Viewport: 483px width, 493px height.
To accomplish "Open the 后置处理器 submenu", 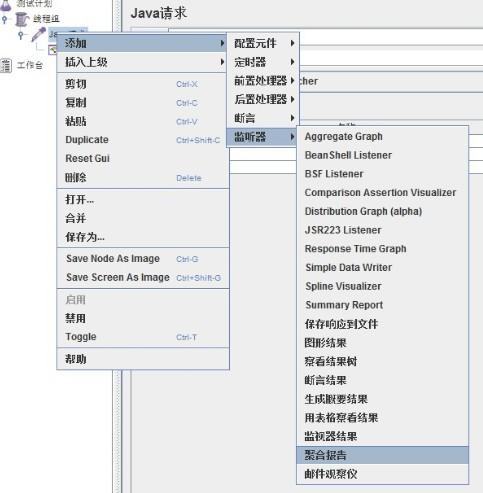I will [263, 99].
